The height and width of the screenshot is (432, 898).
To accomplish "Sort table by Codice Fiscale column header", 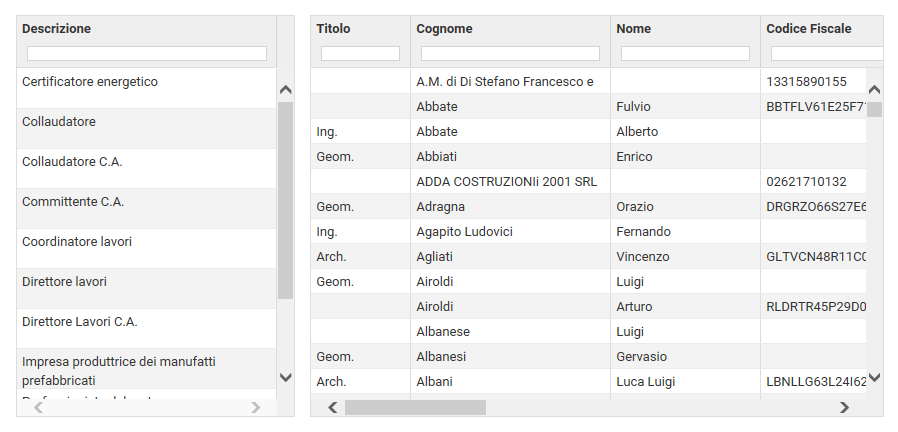I will (x=809, y=29).
